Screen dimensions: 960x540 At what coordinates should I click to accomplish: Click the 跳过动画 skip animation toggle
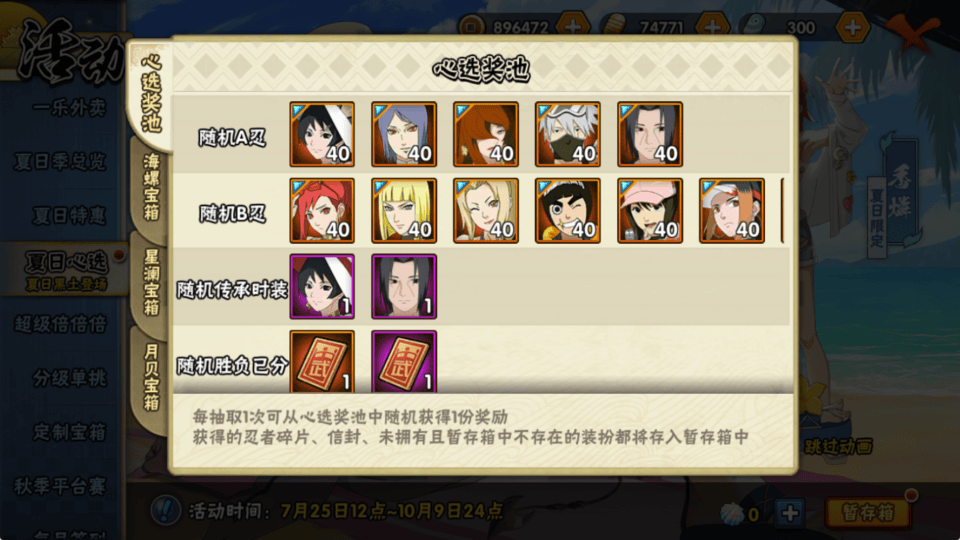[838, 446]
